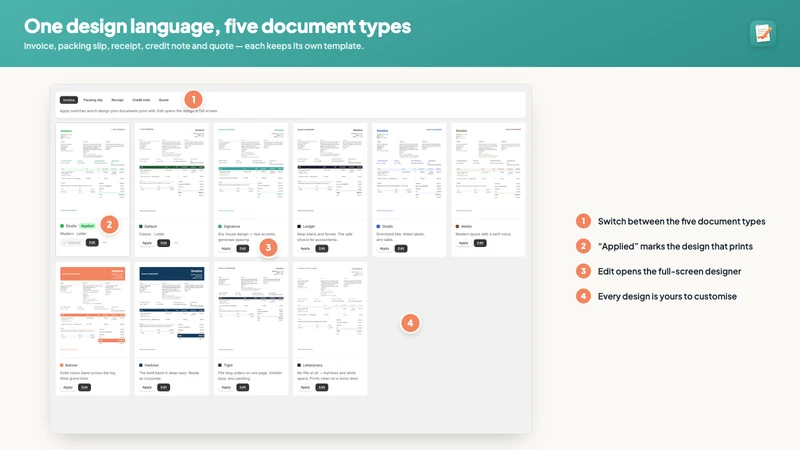Image resolution: width=800 pixels, height=450 pixels.
Task: Click the disabled Applied button on Studio card
Action: (71, 242)
